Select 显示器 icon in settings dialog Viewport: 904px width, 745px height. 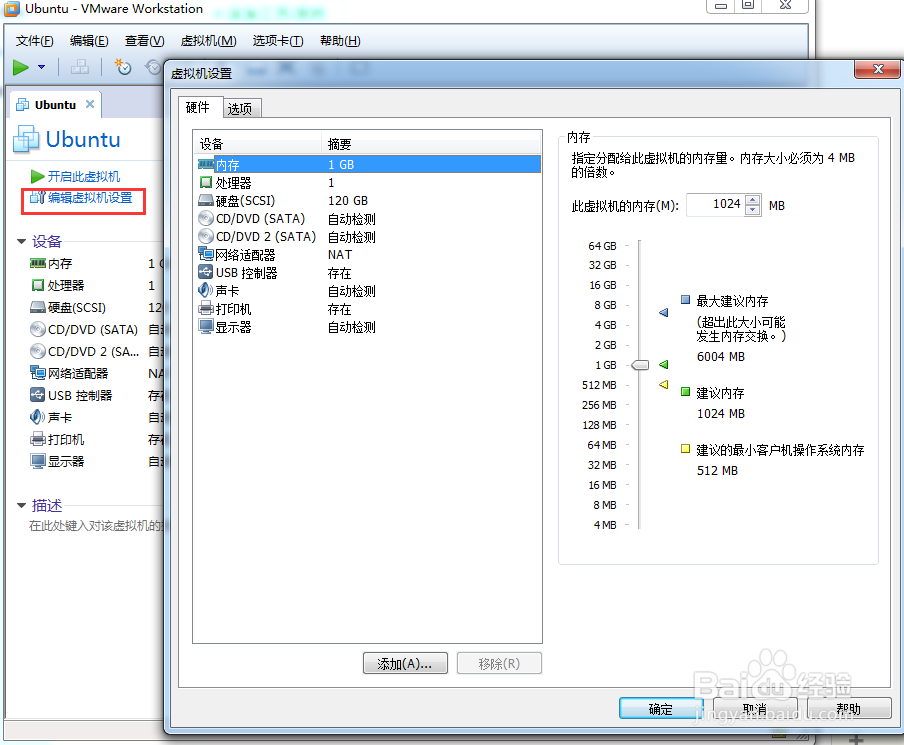click(x=206, y=326)
